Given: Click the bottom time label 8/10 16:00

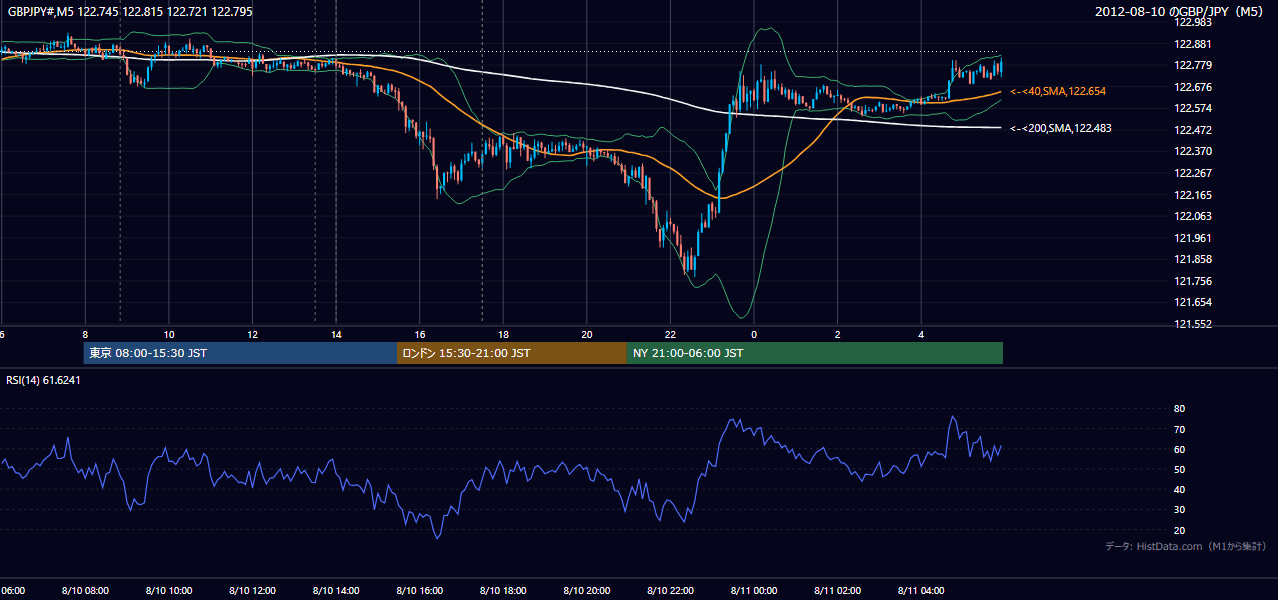Looking at the screenshot, I should tap(419, 591).
